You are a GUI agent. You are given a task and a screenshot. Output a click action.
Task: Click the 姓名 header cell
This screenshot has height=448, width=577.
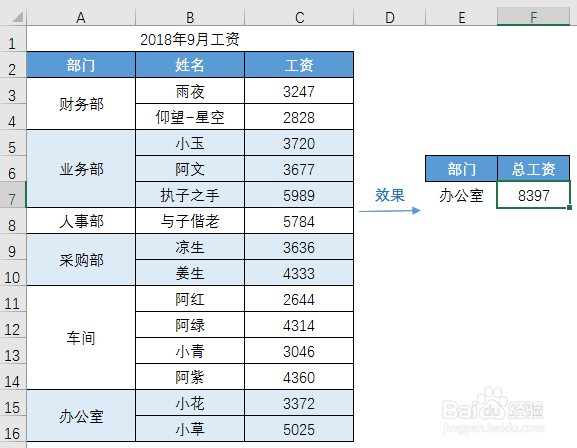click(x=190, y=65)
